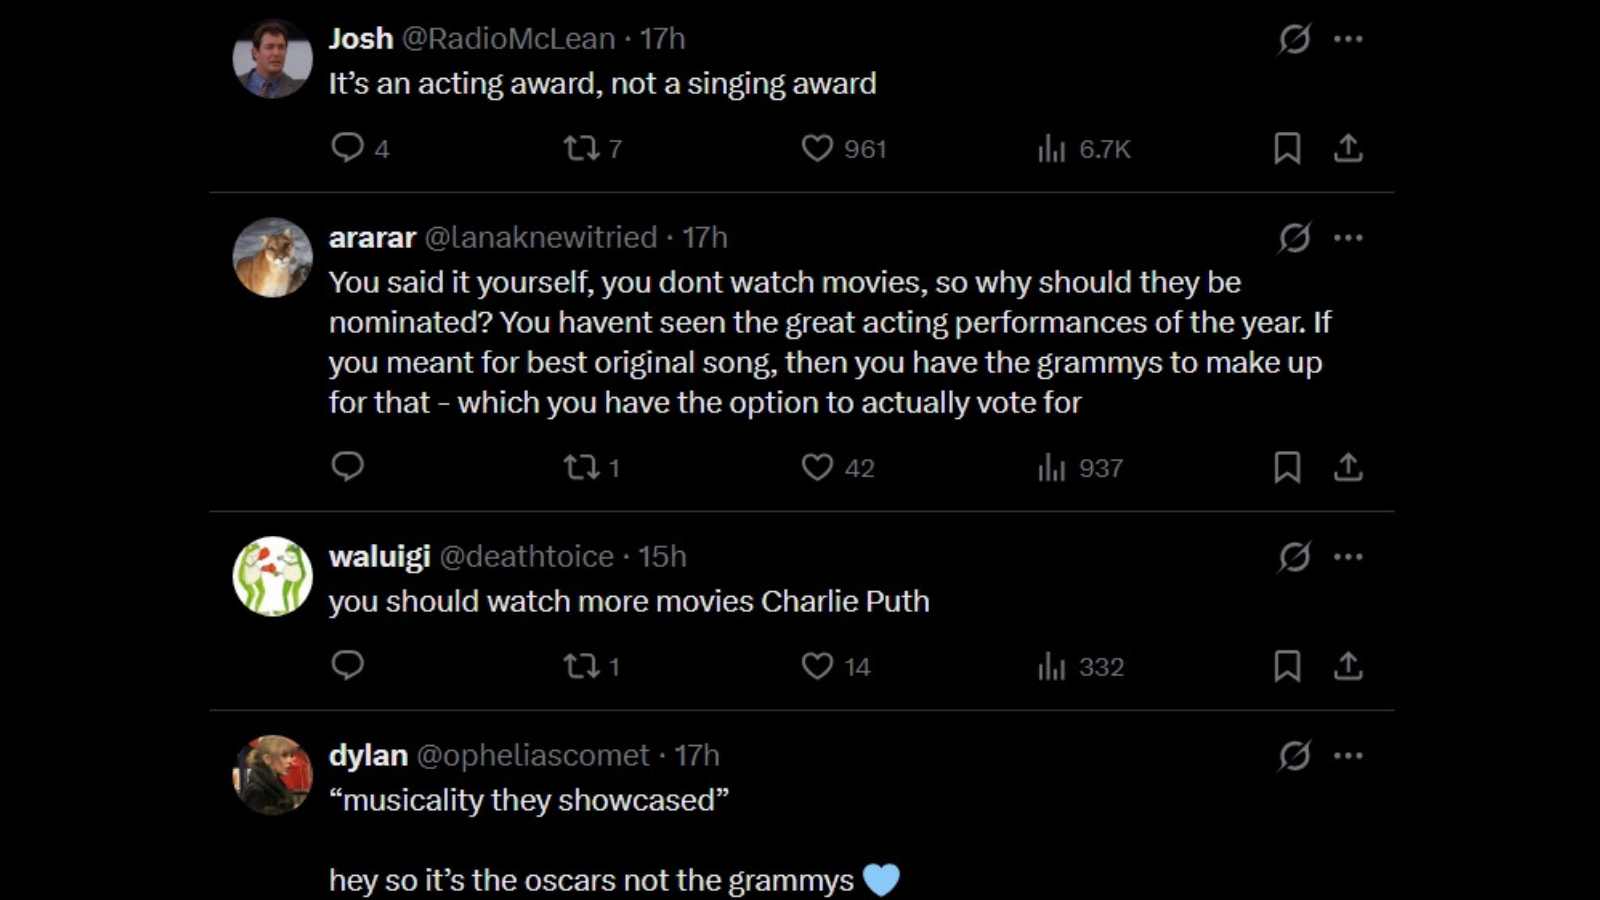Toggle like on Josh's tweet
Viewport: 1600px width, 900px height.
(816, 148)
